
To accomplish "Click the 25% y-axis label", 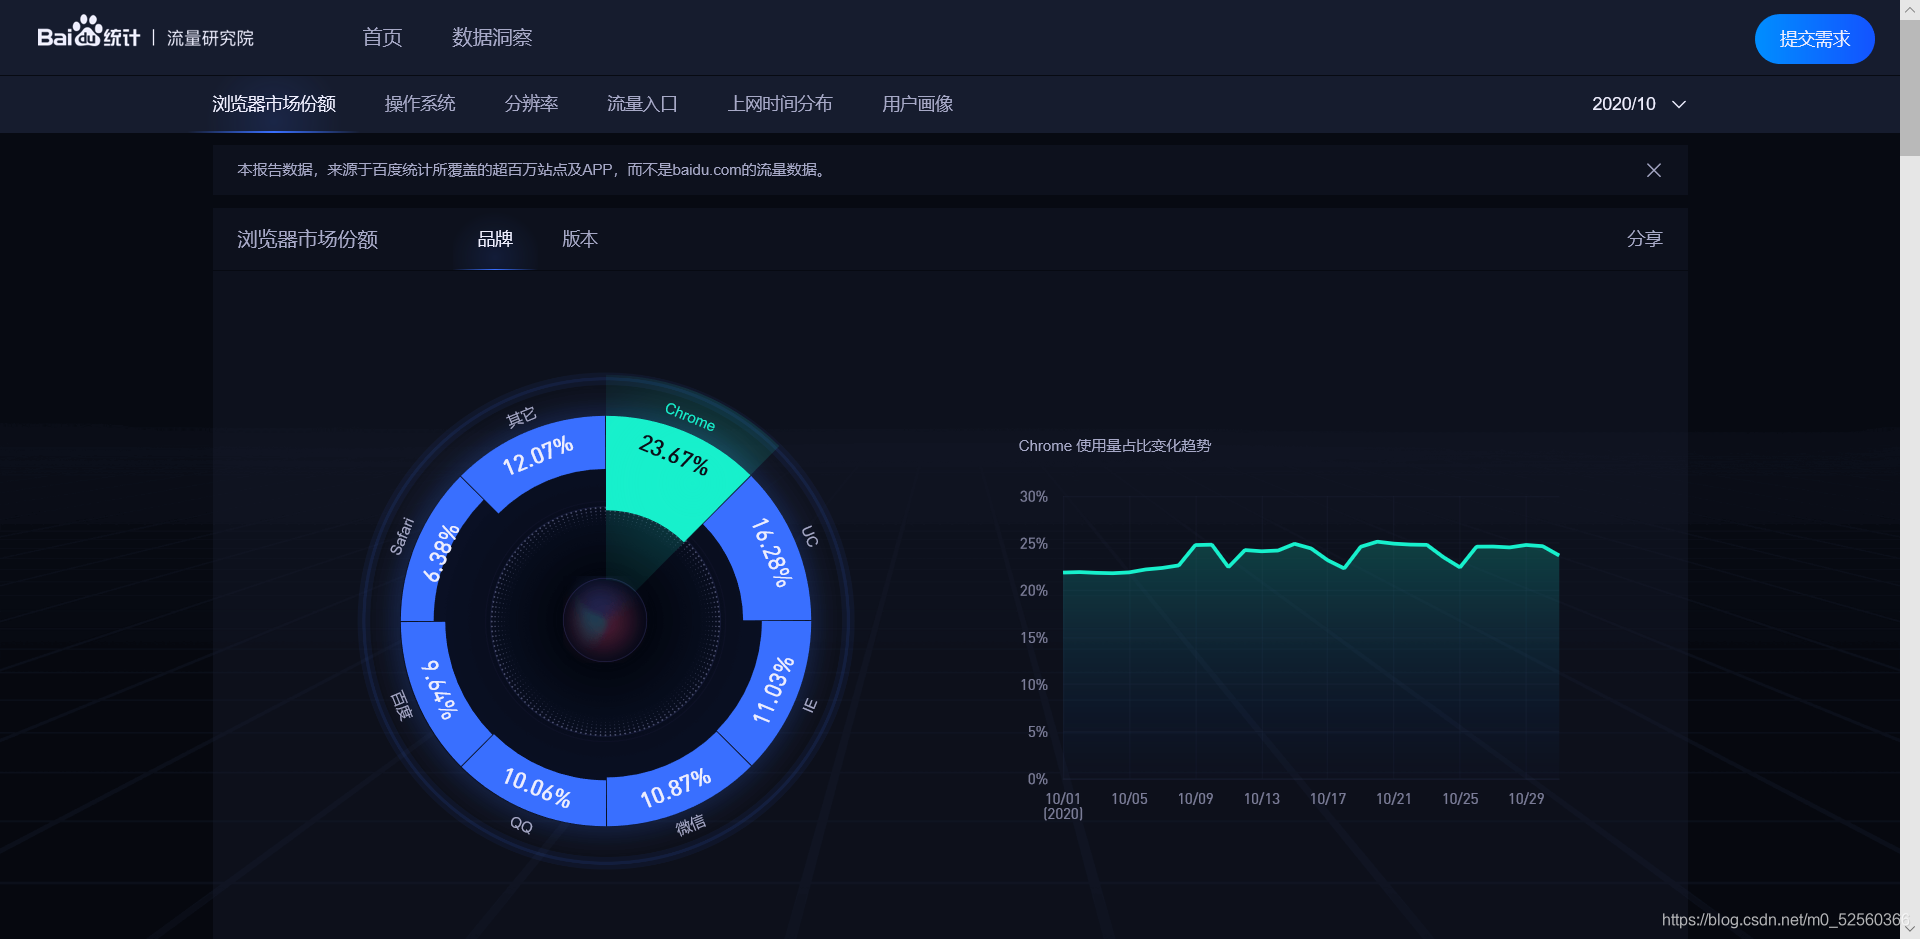I will (x=1033, y=544).
